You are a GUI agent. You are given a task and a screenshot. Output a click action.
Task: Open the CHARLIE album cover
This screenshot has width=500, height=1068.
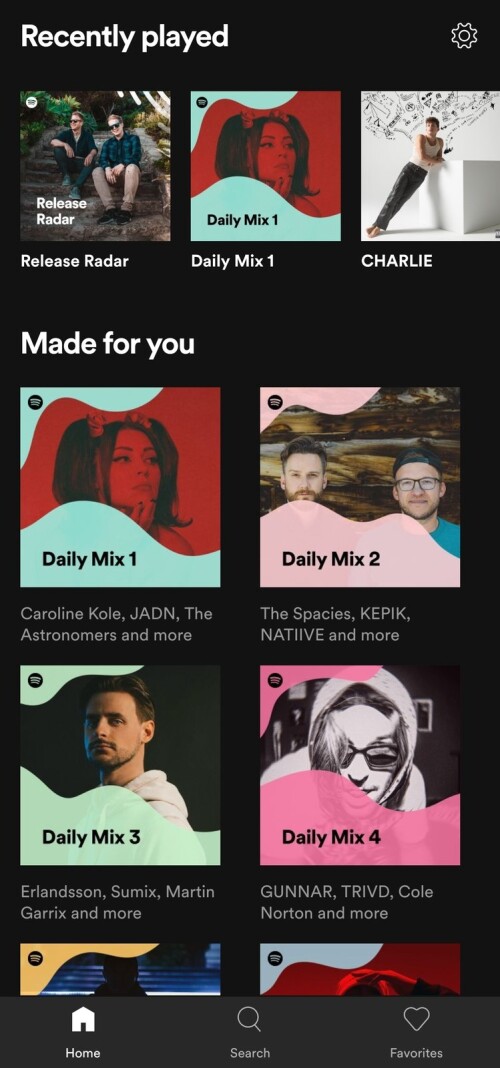tap(431, 166)
